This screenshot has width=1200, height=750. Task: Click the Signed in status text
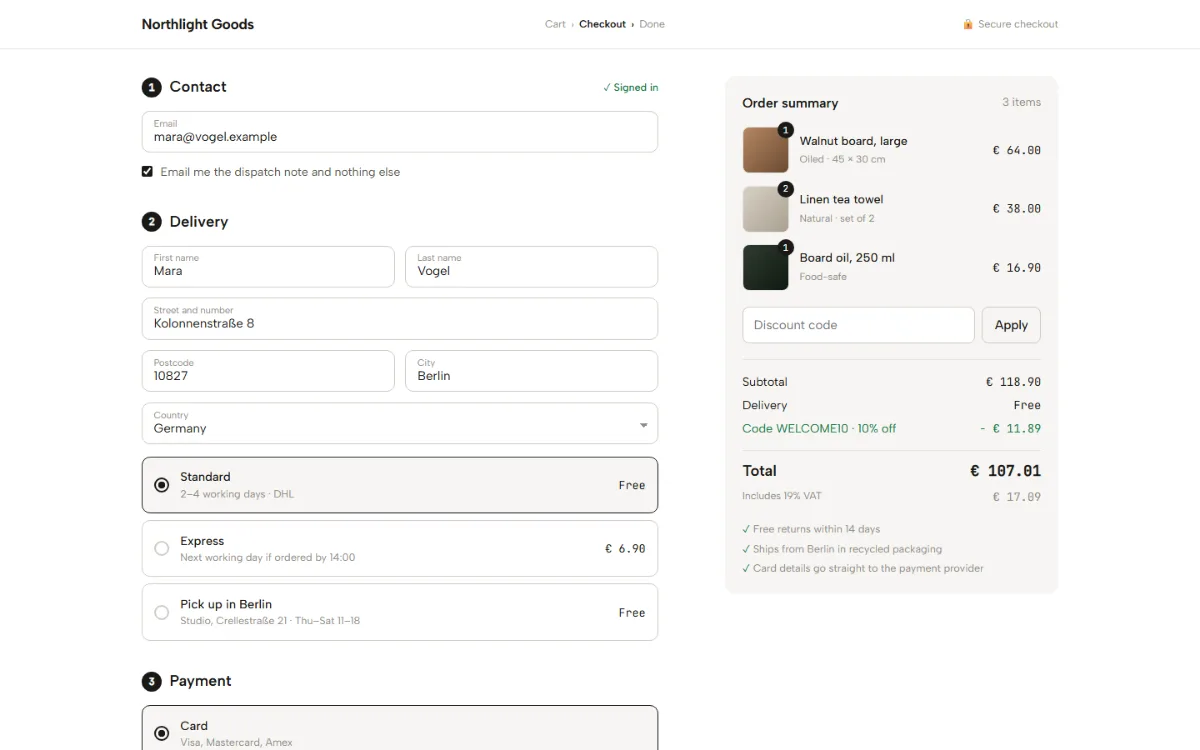point(631,88)
